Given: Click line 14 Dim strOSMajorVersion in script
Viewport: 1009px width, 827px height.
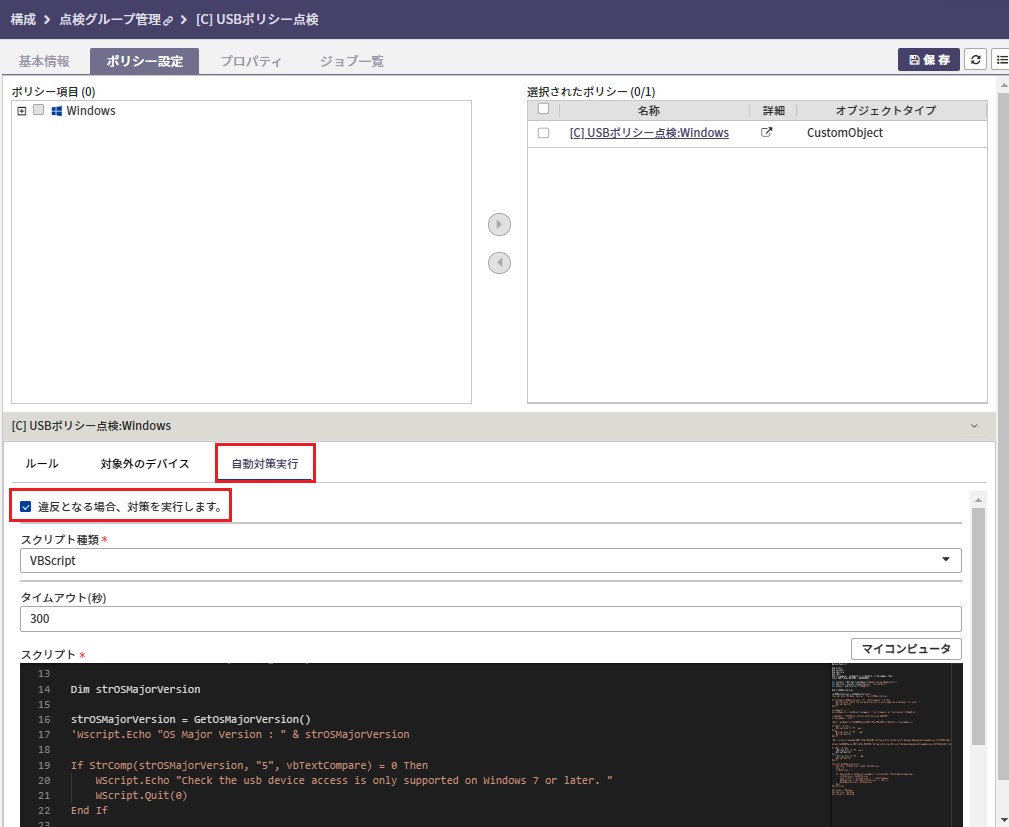Looking at the screenshot, I should pyautogui.click(x=135, y=689).
